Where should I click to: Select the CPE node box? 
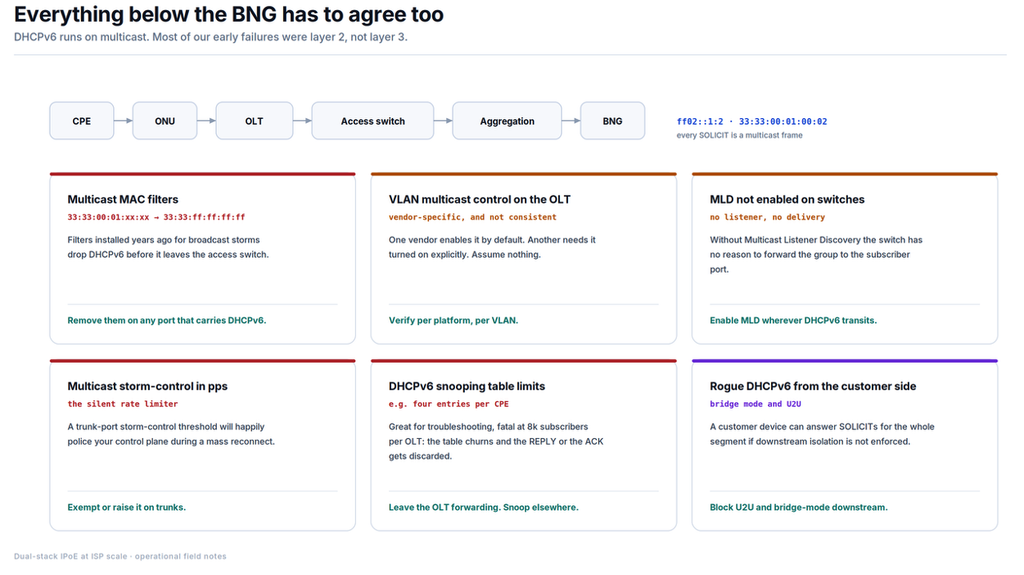coord(82,121)
